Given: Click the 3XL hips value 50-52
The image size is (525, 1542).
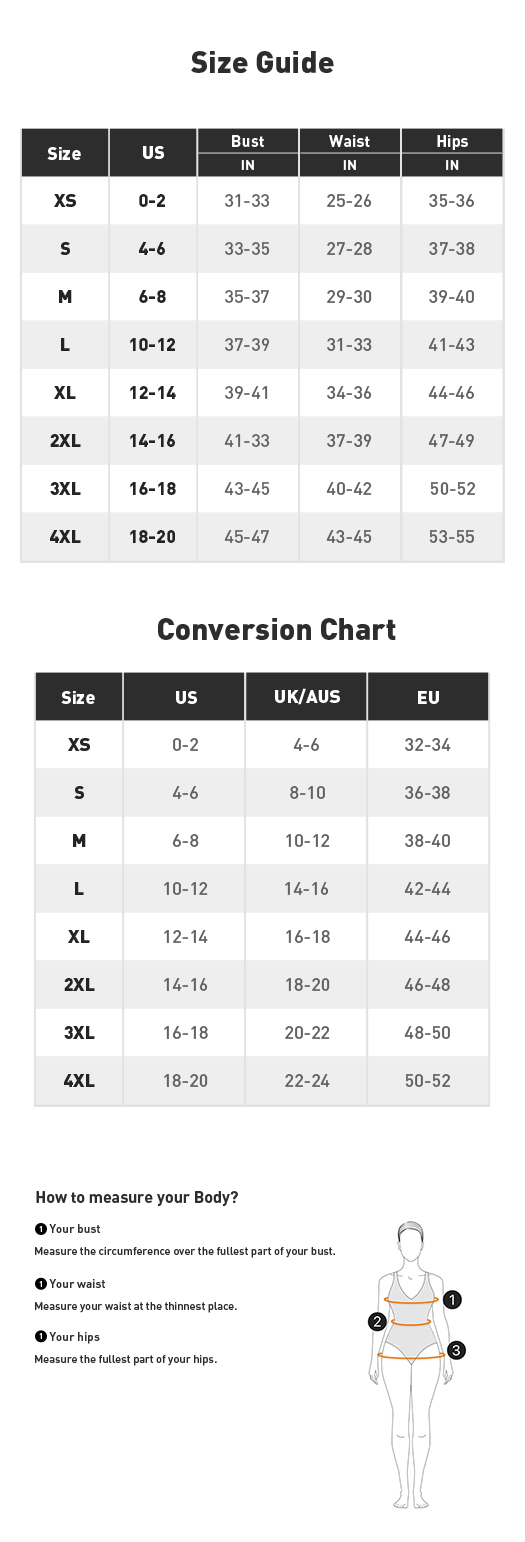Looking at the screenshot, I should pyautogui.click(x=453, y=489).
